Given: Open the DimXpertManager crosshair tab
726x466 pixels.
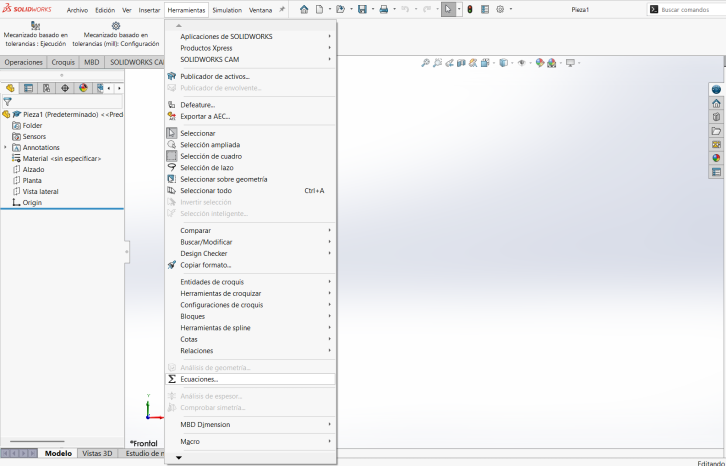Looking at the screenshot, I should coord(65,88).
